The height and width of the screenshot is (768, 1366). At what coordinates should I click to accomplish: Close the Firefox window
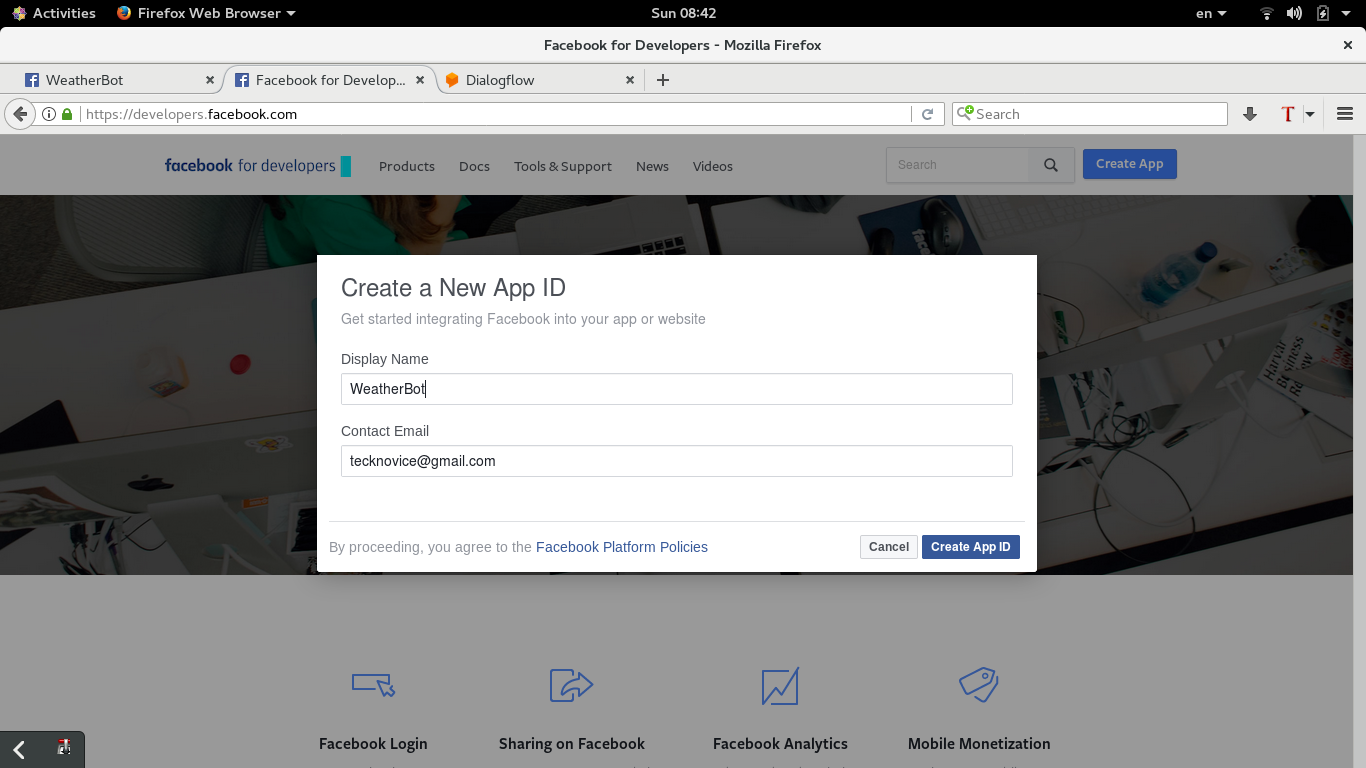1348,45
